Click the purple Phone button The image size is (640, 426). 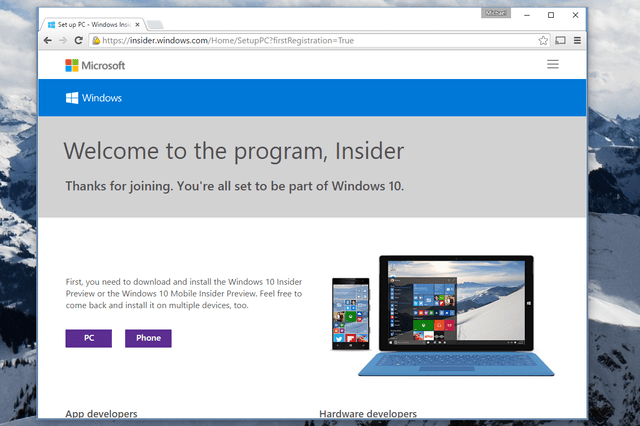click(148, 338)
